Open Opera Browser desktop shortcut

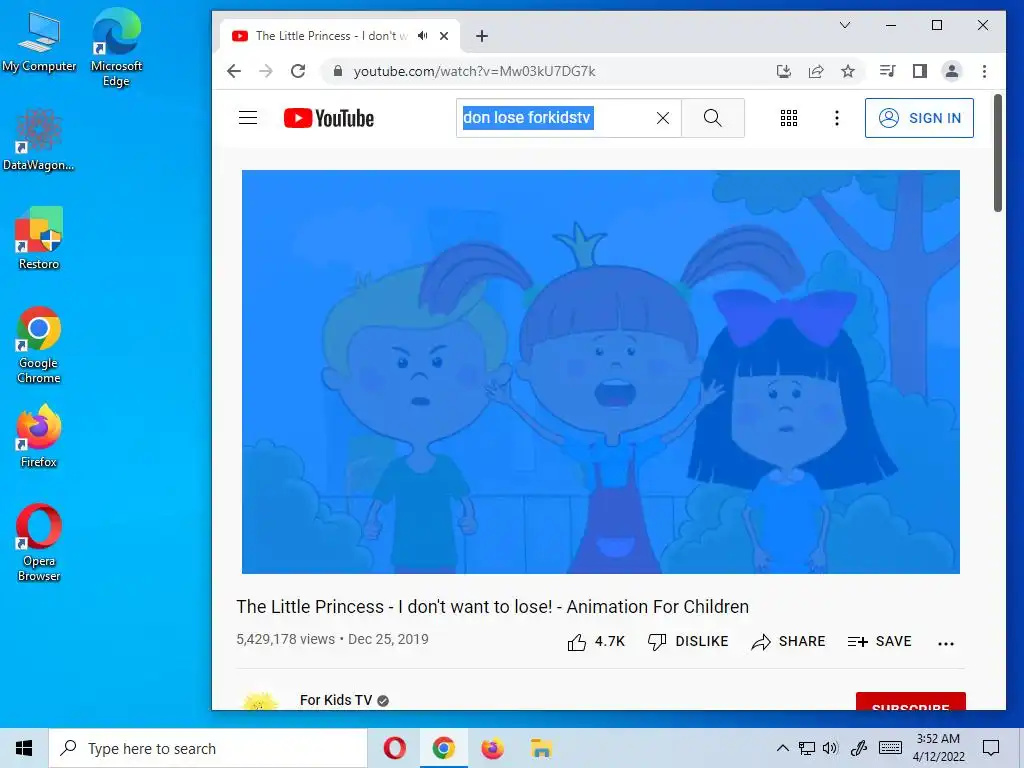tap(39, 543)
